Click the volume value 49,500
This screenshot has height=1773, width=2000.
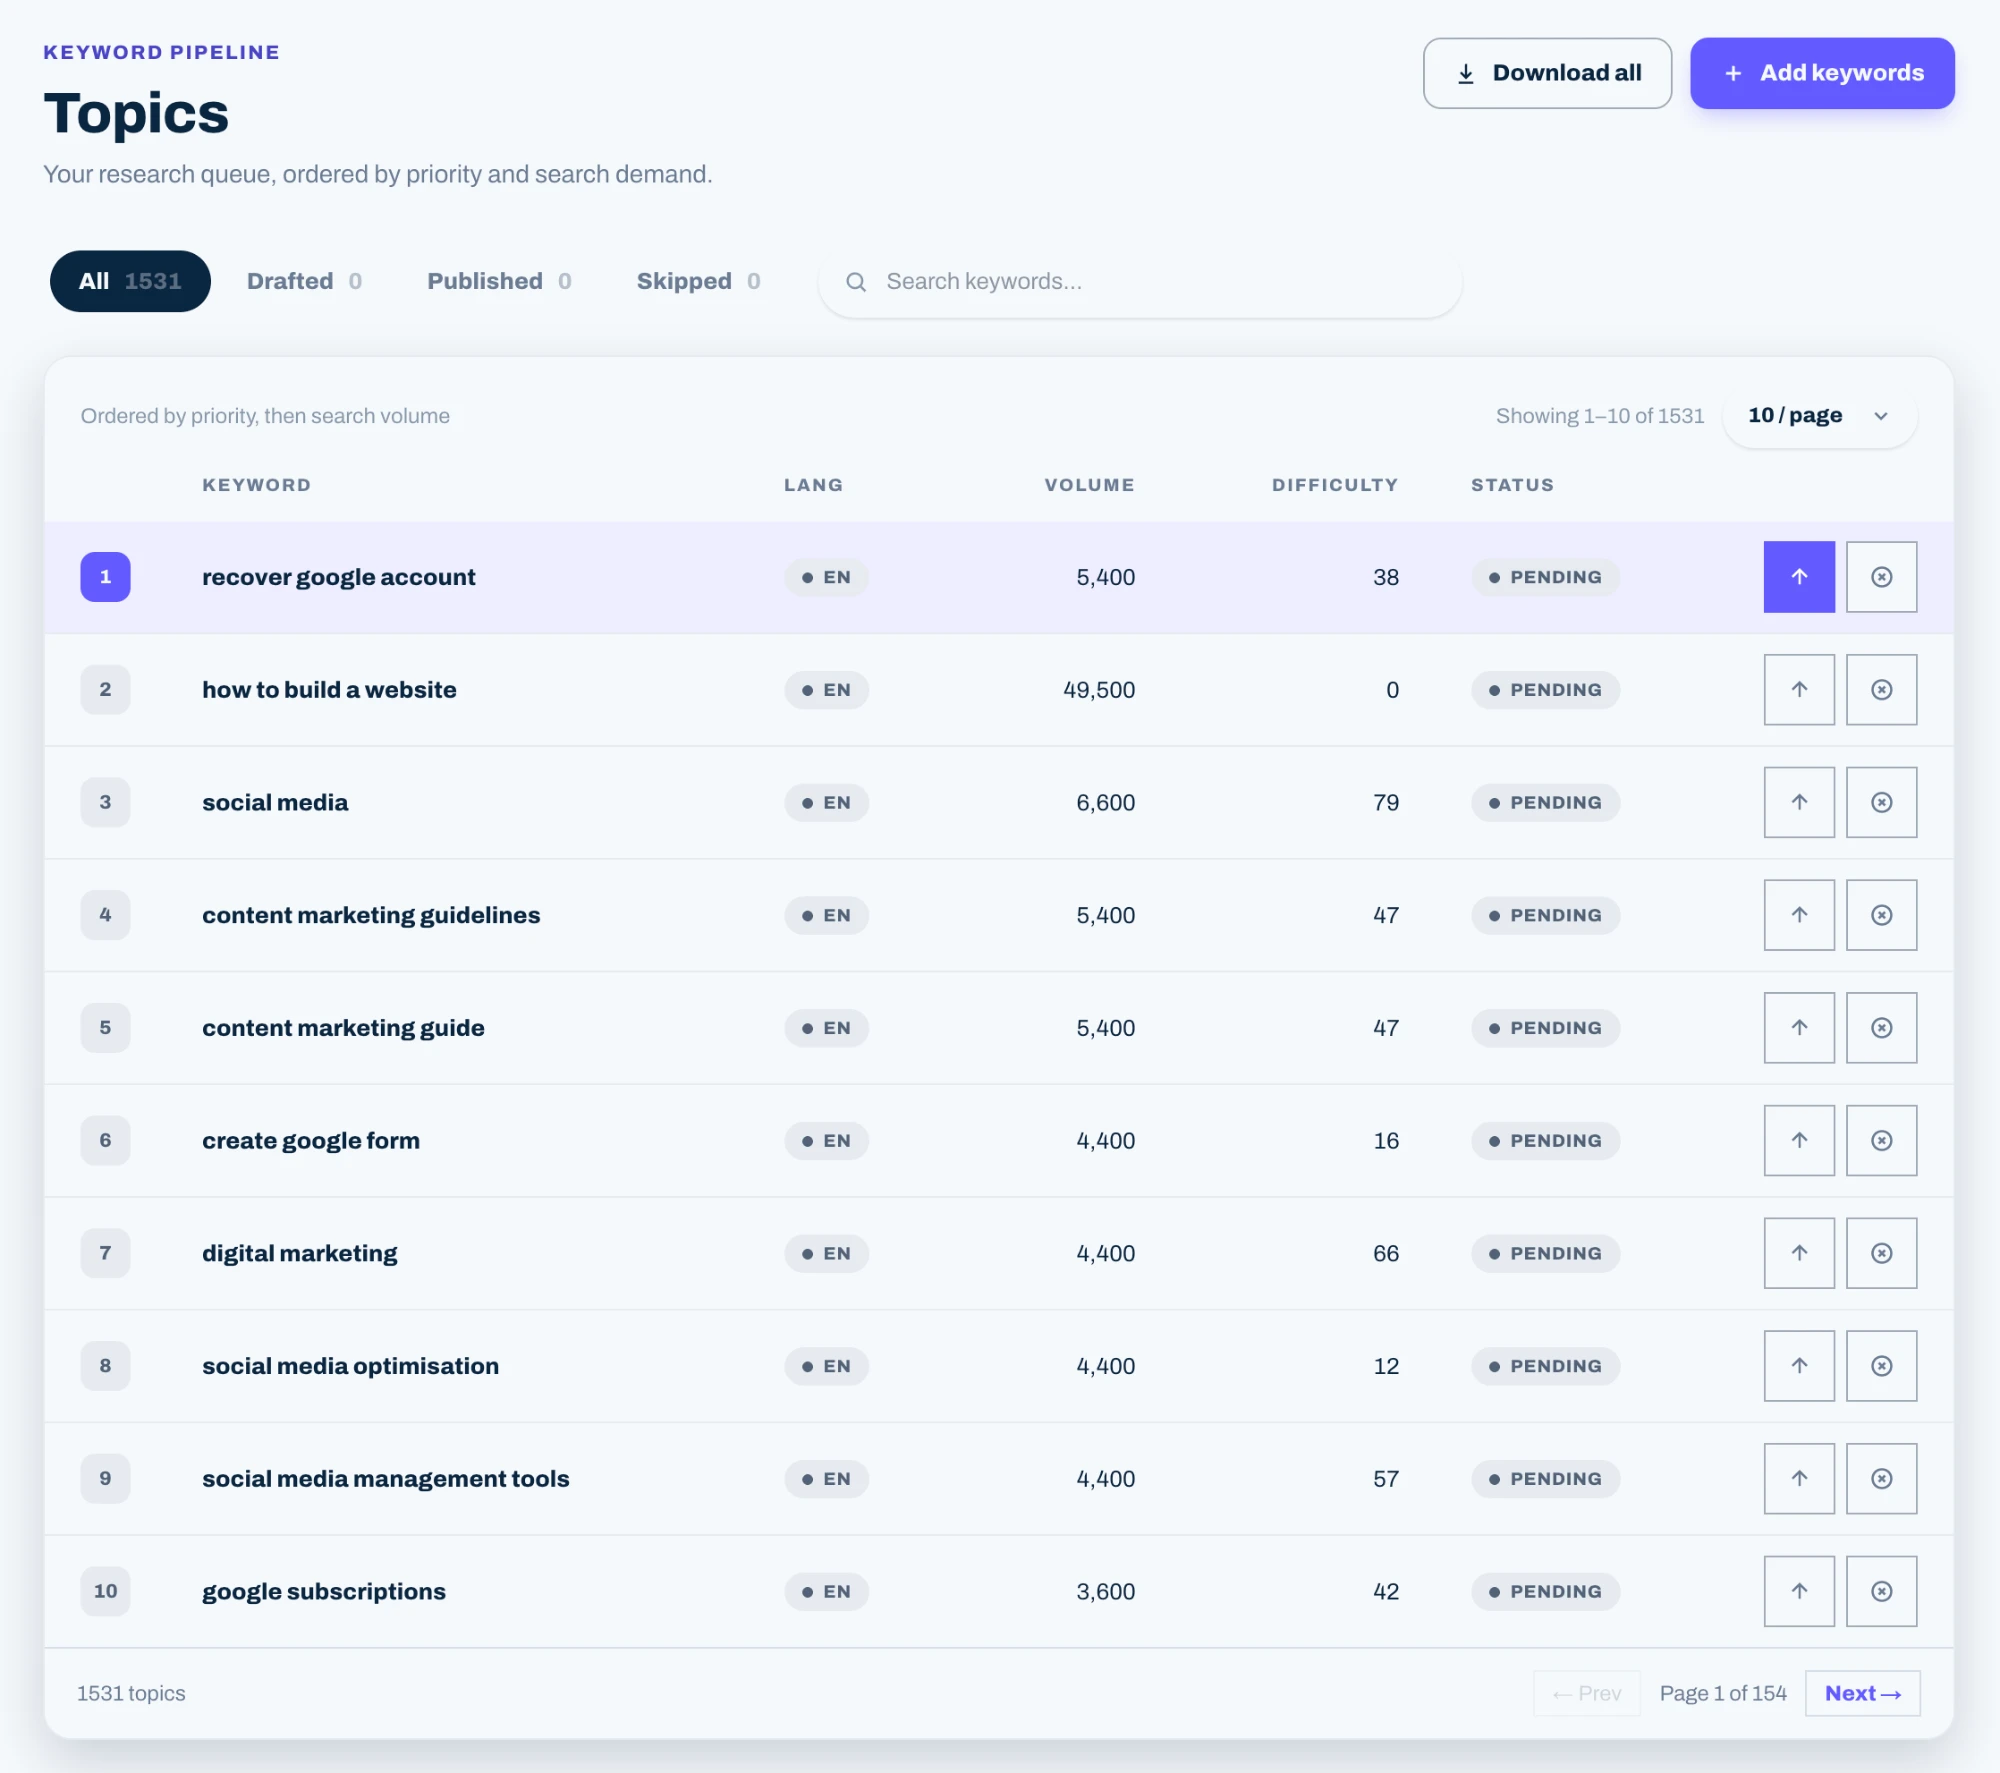tap(1099, 690)
